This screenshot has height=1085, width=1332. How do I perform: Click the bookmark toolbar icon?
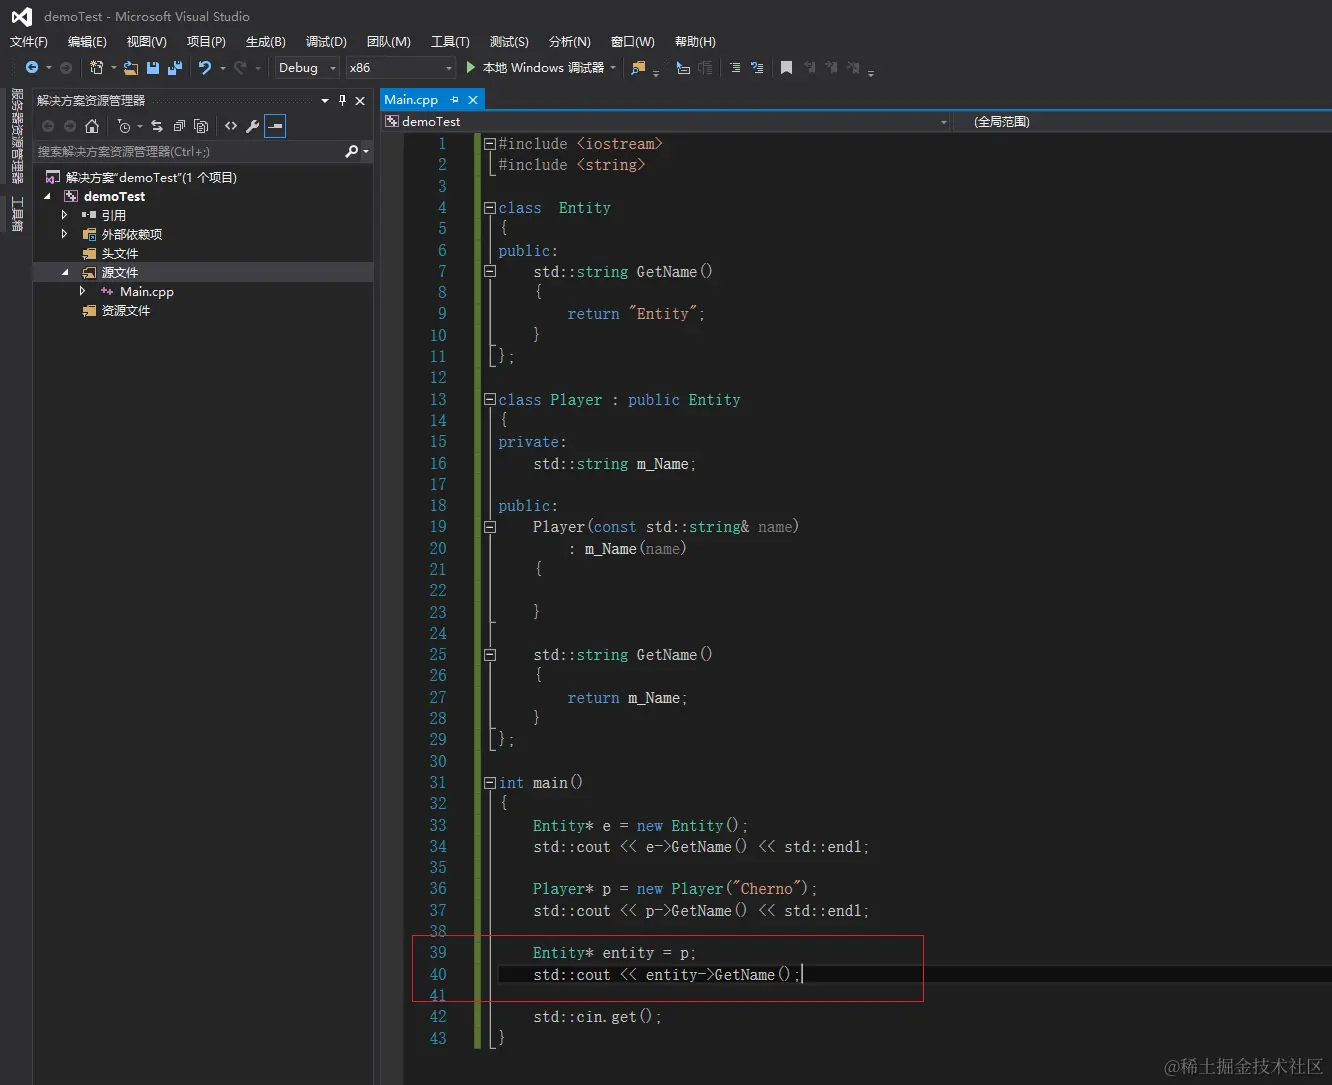786,68
